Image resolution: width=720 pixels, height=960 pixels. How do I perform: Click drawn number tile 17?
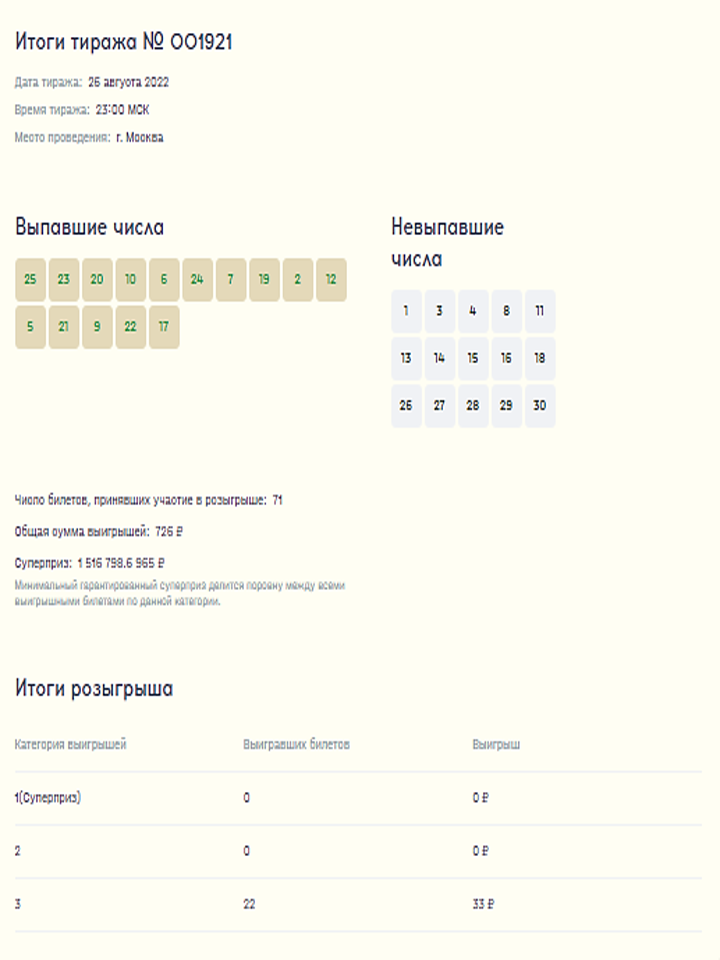pos(164,327)
